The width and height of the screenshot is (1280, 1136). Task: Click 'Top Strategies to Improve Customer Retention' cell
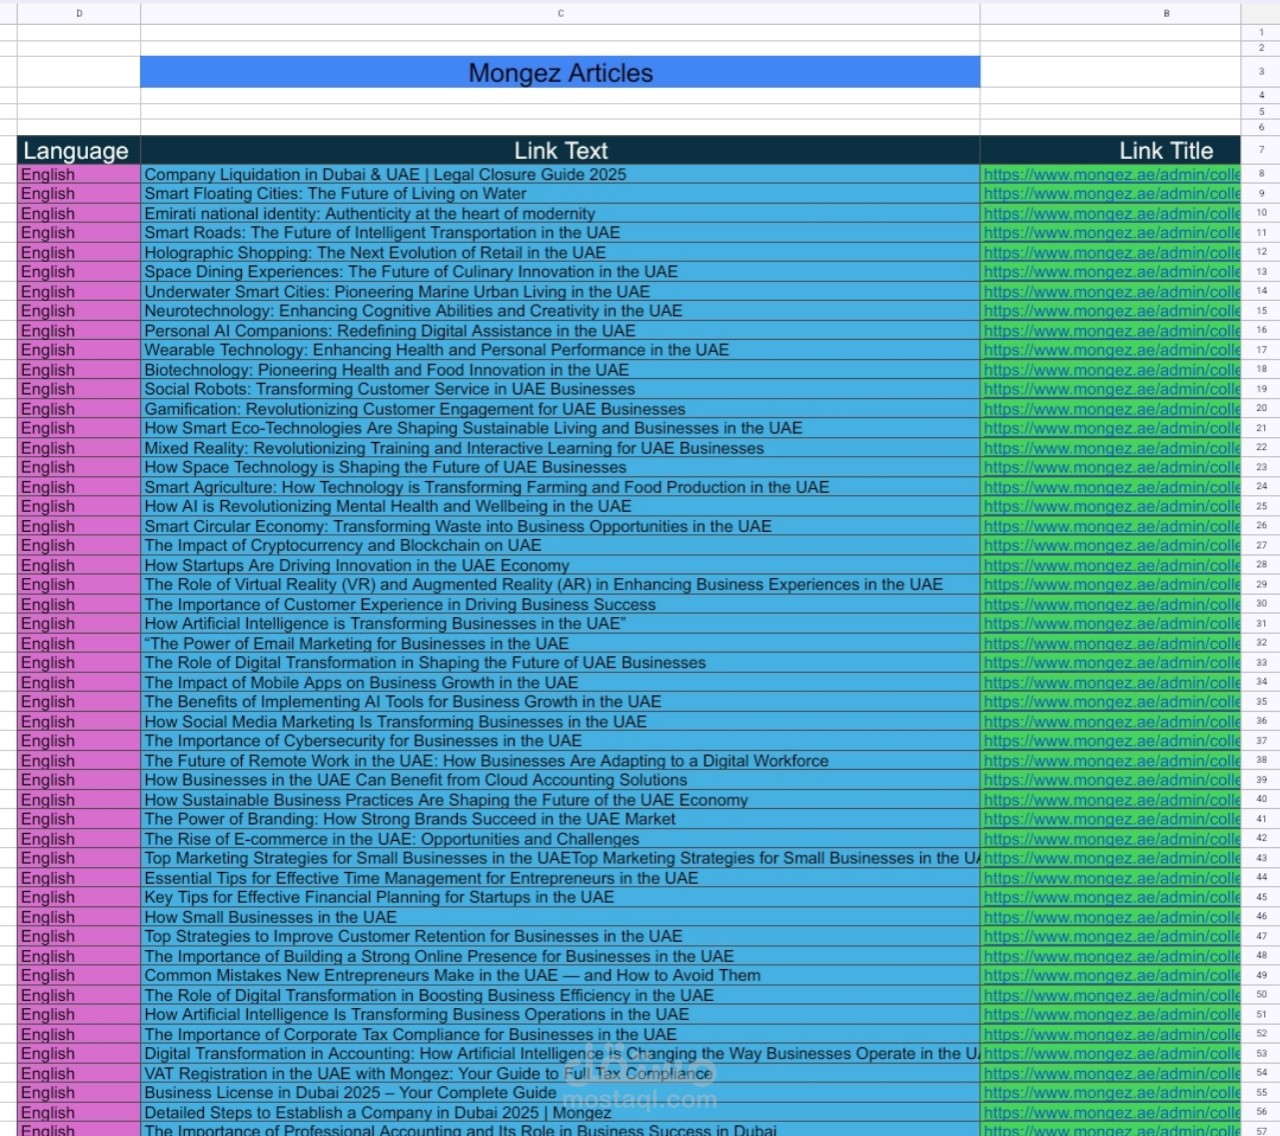point(560,936)
